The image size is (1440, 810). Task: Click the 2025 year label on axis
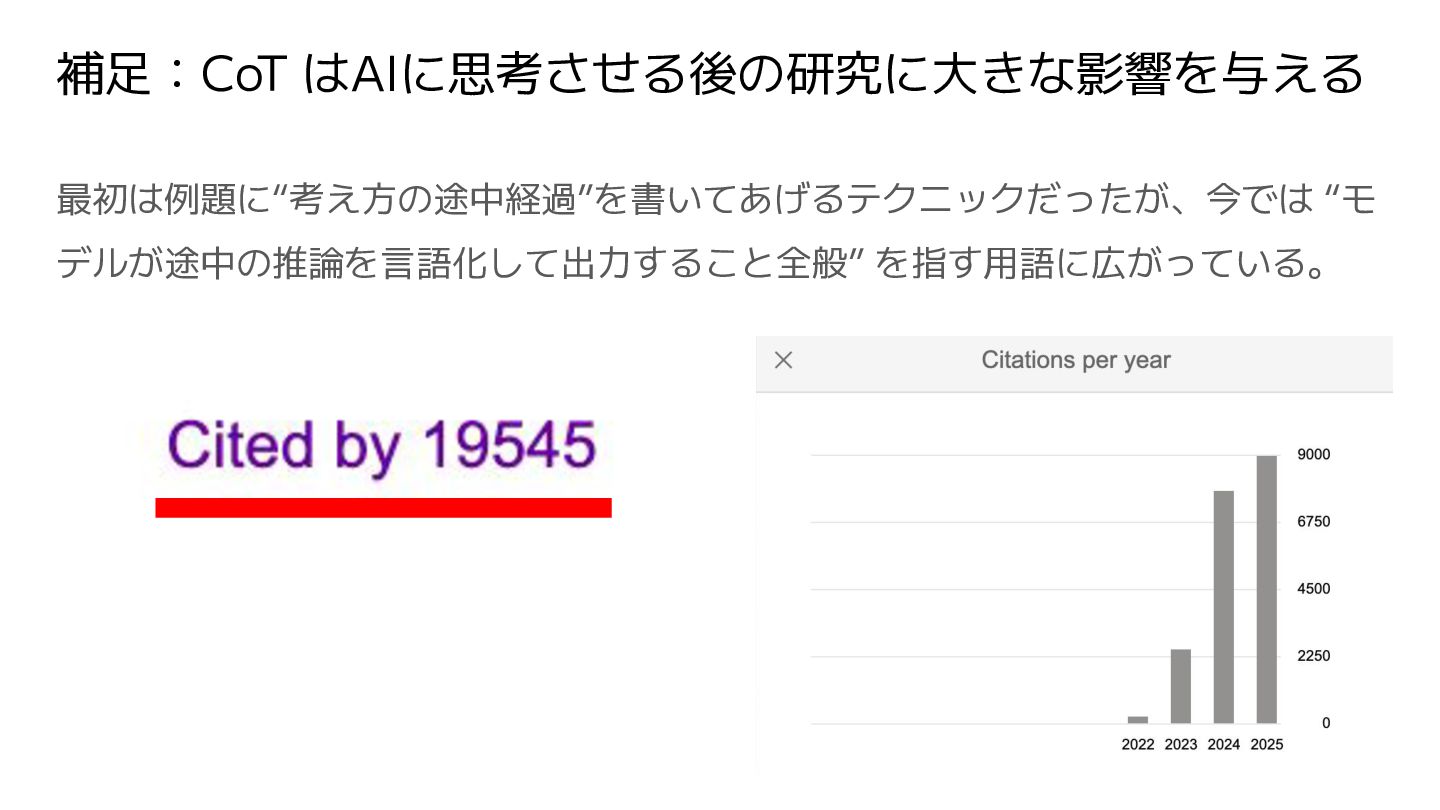pos(1267,745)
